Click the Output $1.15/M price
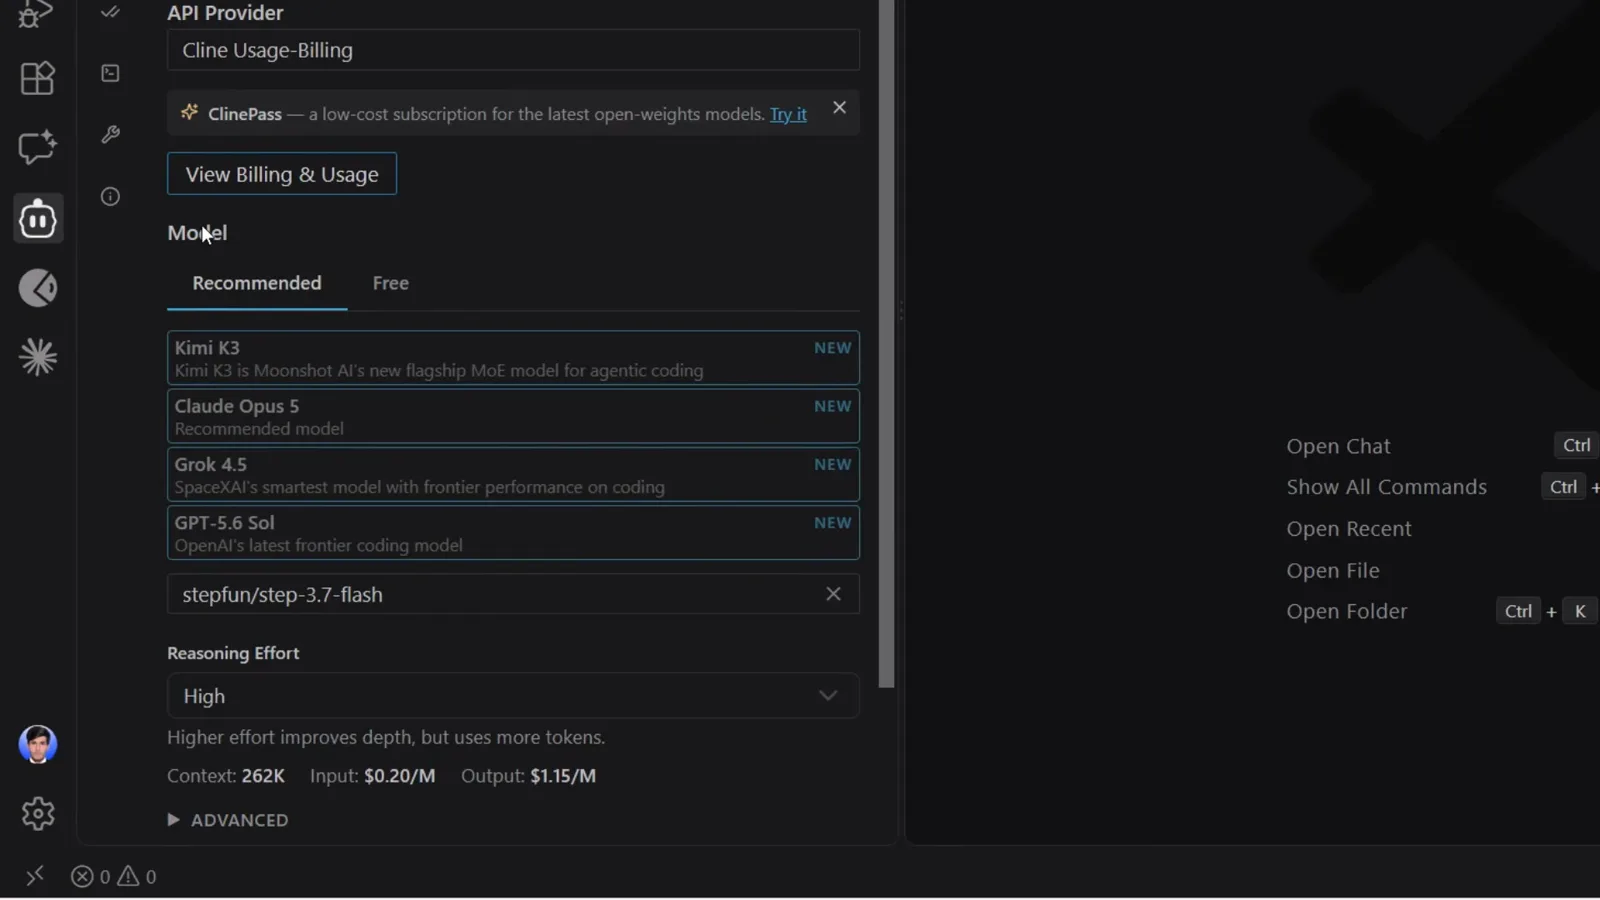 563,776
